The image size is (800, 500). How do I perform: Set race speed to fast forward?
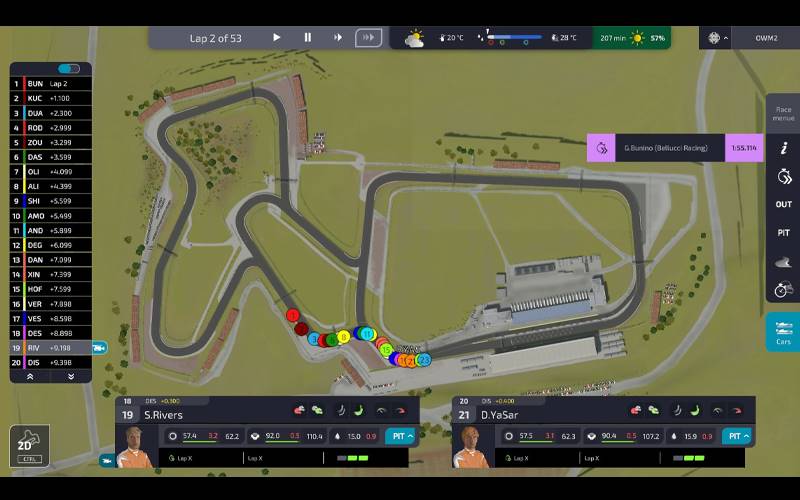338,38
